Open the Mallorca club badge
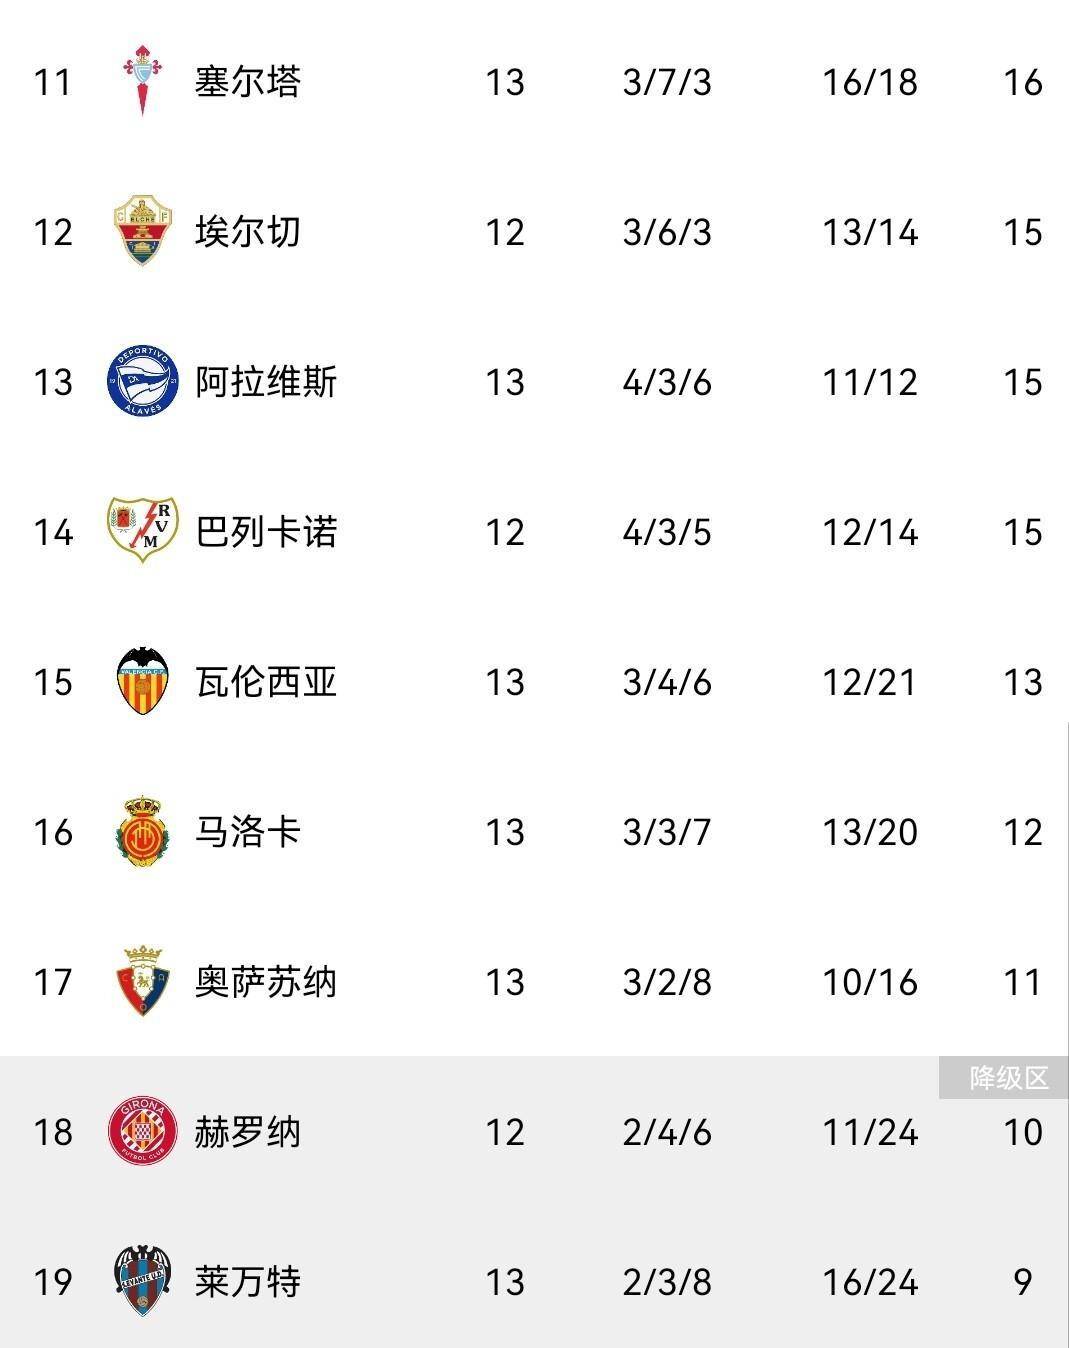 click(x=142, y=831)
